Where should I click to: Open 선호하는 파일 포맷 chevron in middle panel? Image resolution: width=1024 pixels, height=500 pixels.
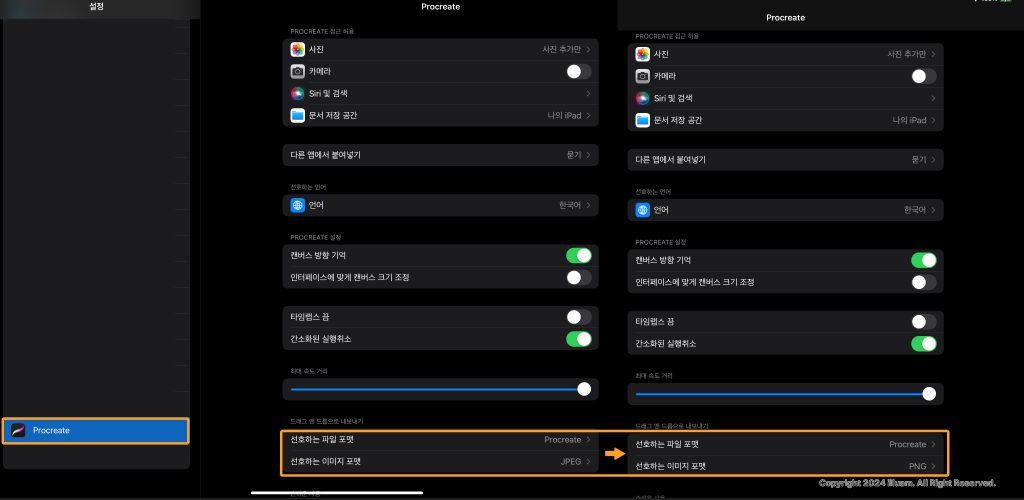pos(588,440)
